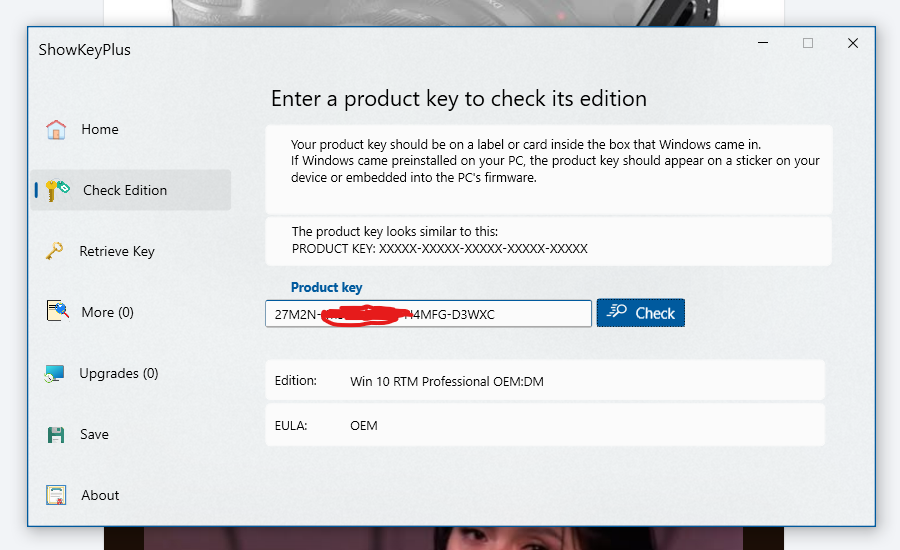Maximize the ShowKeyPlus window
Viewport: 900px width, 550px height.
pos(808,43)
